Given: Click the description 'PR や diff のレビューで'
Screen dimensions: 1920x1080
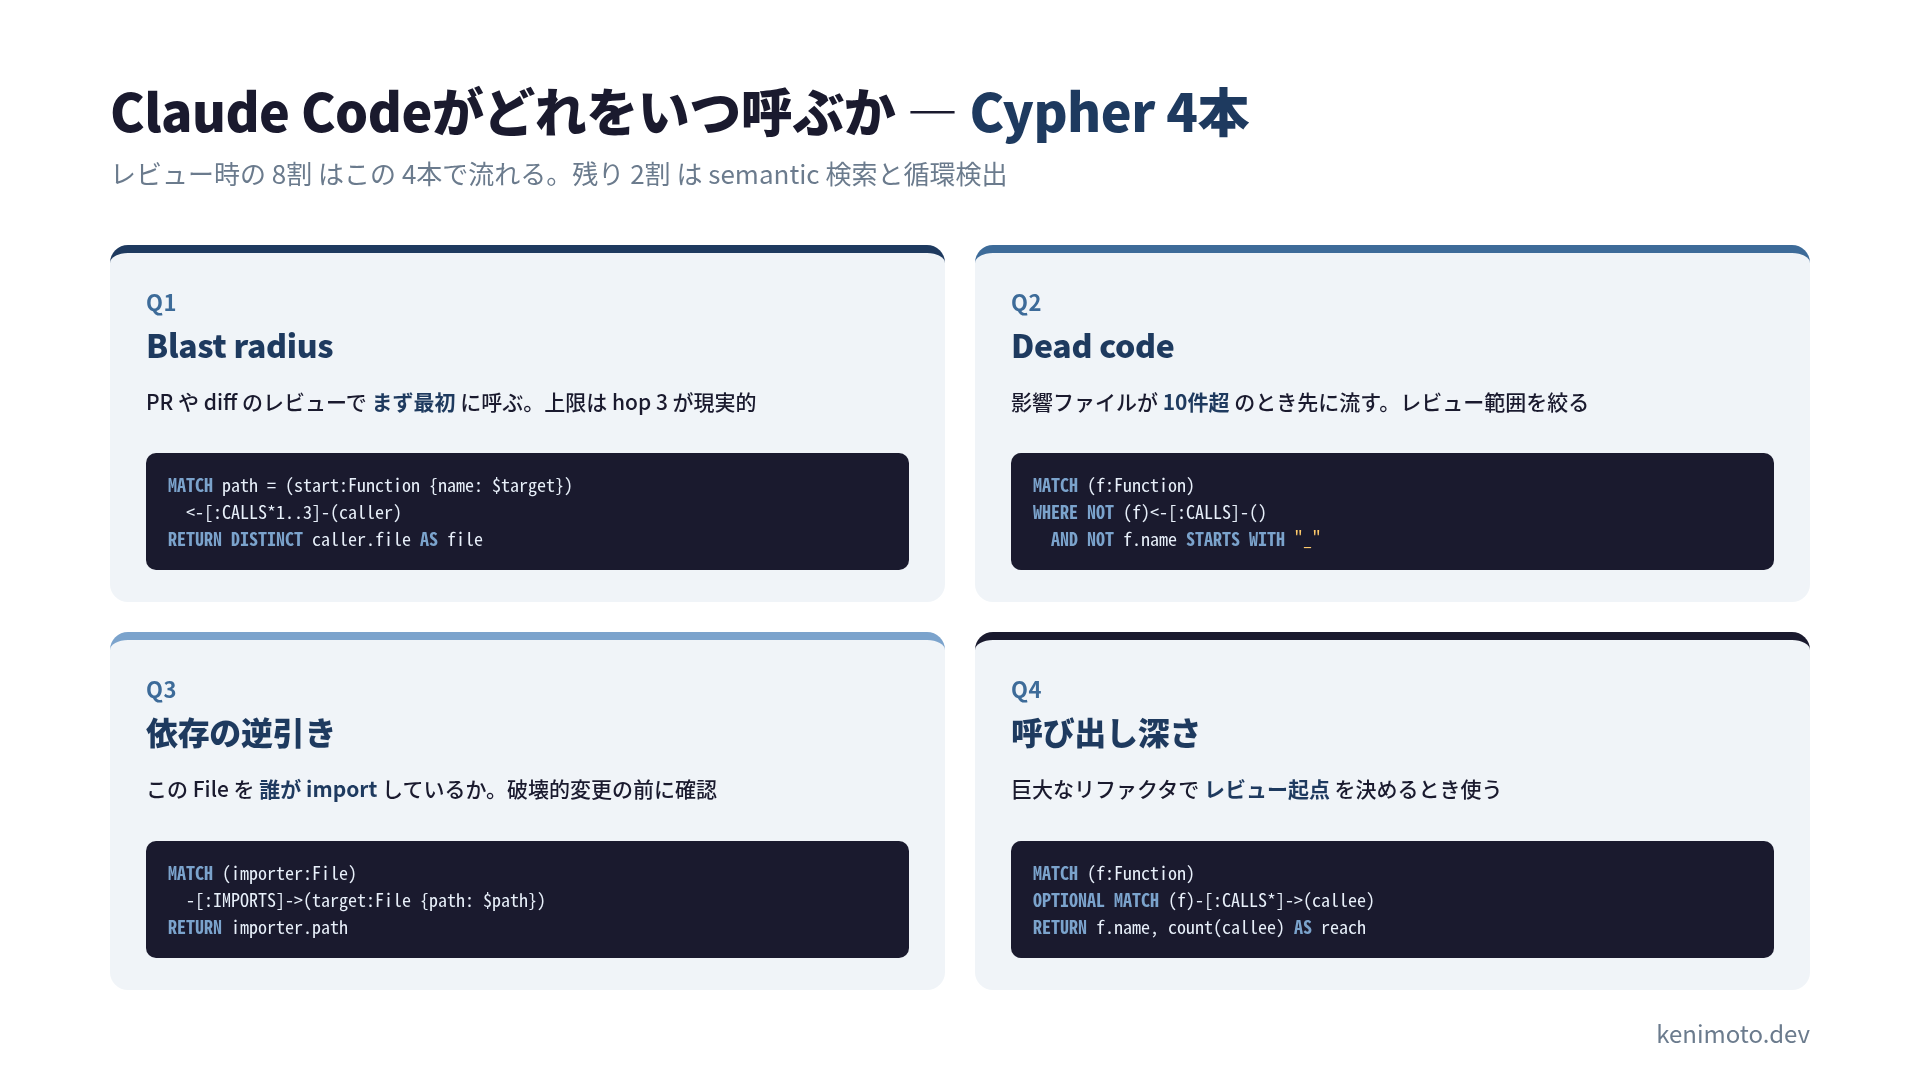Looking at the screenshot, I should [x=256, y=402].
